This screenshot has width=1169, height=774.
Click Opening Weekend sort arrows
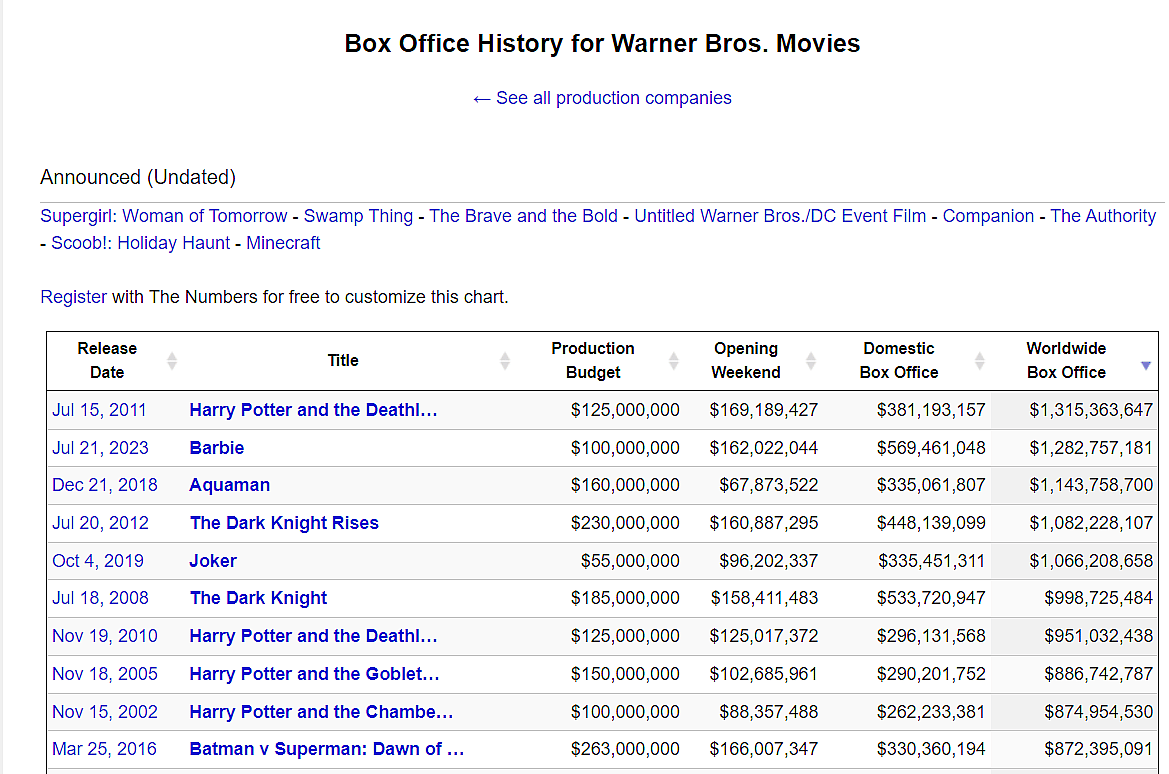point(811,361)
